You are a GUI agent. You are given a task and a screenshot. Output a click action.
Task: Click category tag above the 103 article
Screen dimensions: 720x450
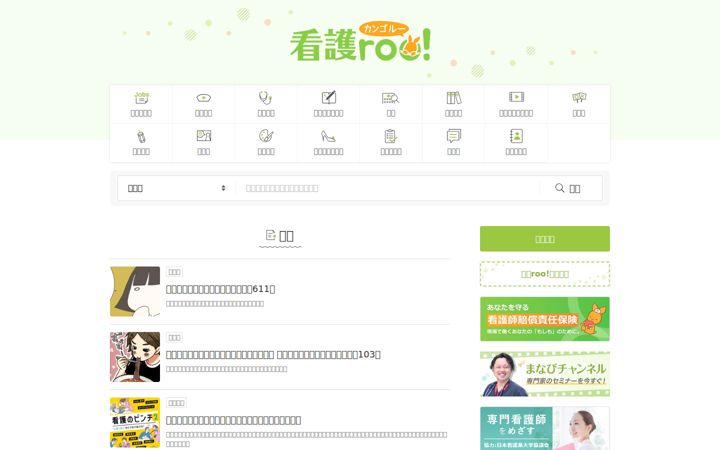click(174, 338)
